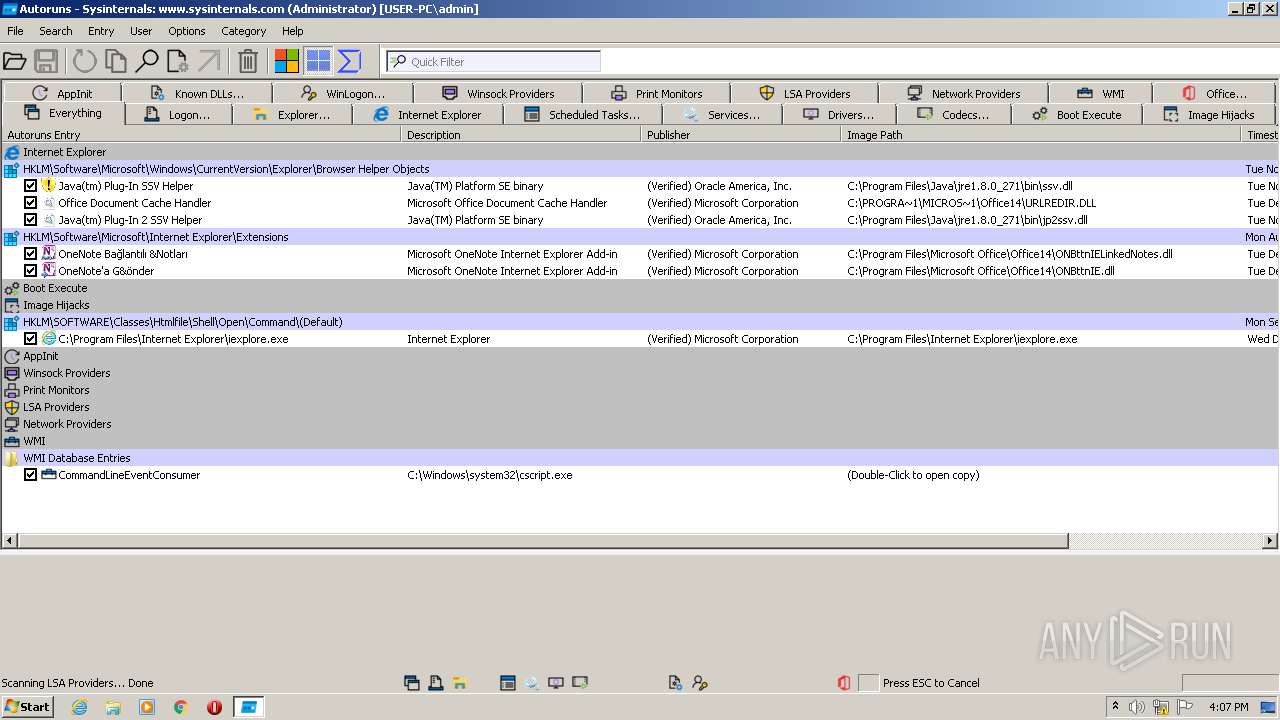Sort by the Publisher column header

(741, 135)
